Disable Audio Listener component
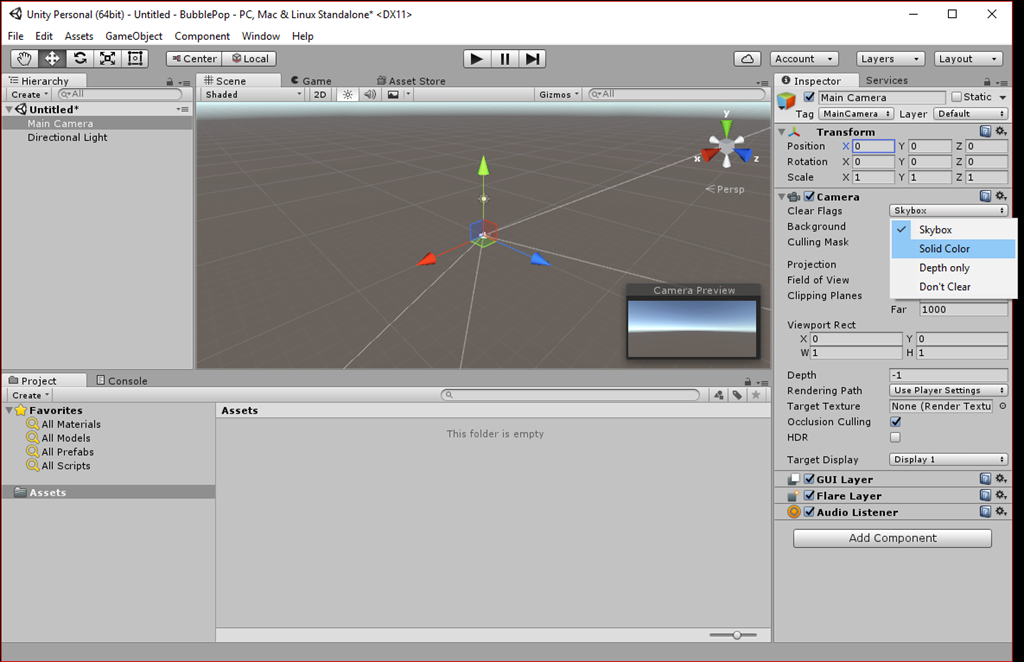This screenshot has width=1024, height=662. click(809, 512)
